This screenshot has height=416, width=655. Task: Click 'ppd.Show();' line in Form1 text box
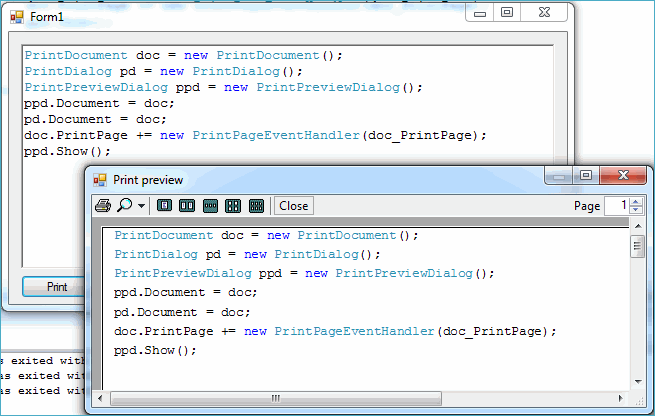[67, 151]
